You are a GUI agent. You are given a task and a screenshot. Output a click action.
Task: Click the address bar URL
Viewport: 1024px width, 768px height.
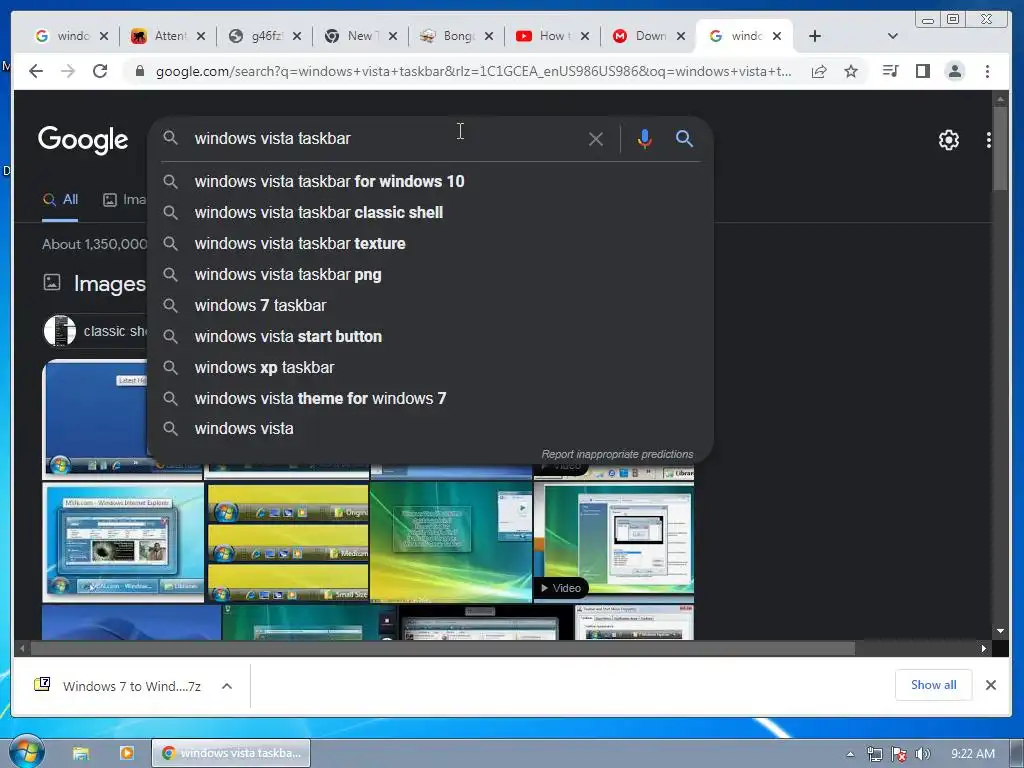tap(473, 71)
